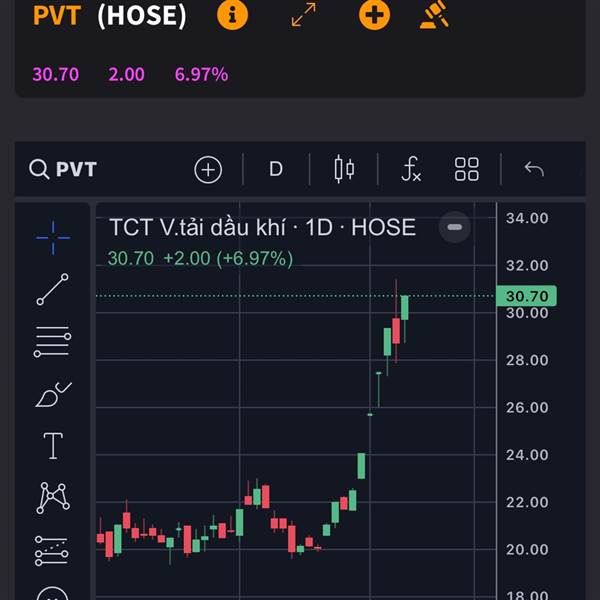Open the candlestick chart type selector
The image size is (600, 600).
(x=344, y=169)
